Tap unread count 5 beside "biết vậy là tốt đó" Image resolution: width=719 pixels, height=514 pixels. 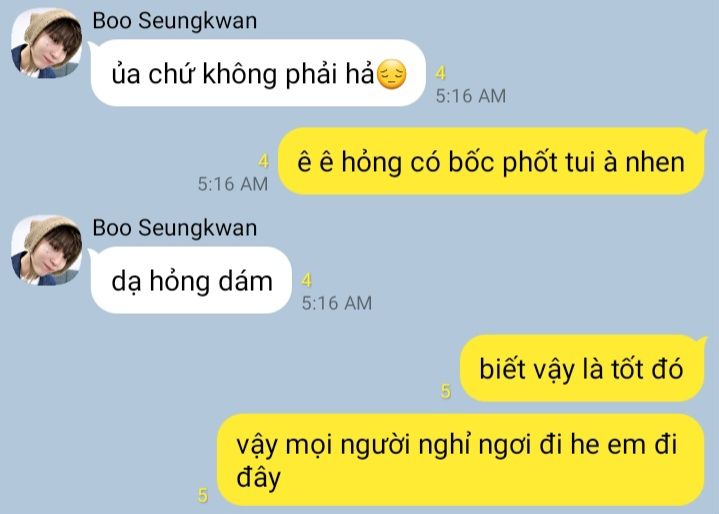click(446, 391)
